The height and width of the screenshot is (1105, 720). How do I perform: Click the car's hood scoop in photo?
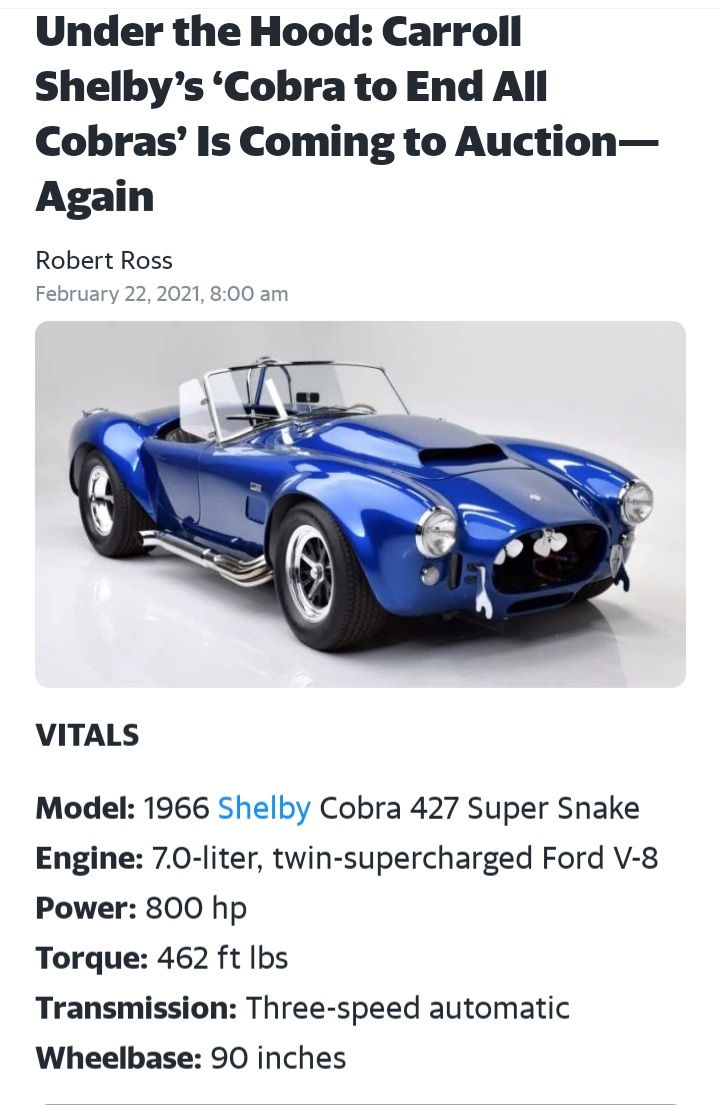click(462, 453)
